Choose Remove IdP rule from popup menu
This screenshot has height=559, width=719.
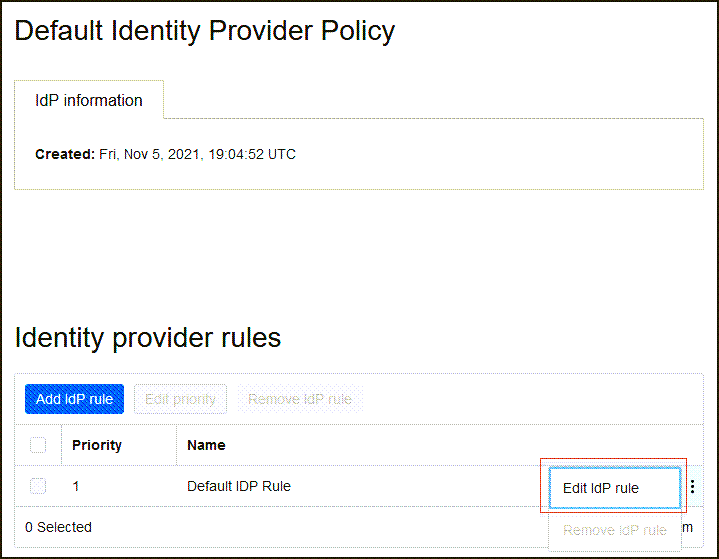(x=614, y=530)
